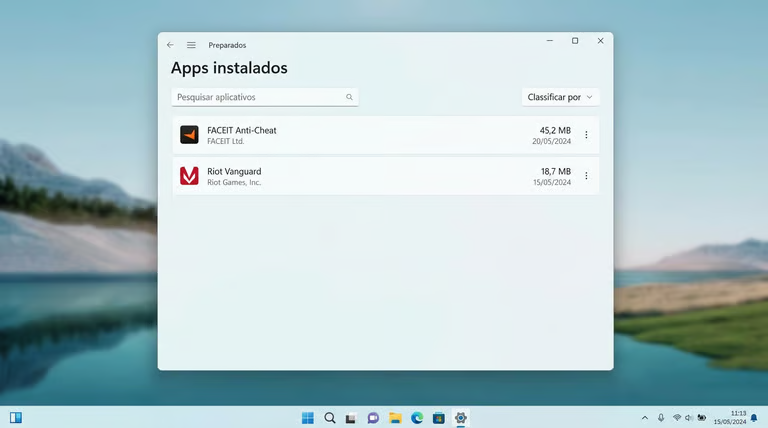Viewport: 768px width, 428px height.
Task: Open Wi-Fi network tray icon
Action: 677,418
